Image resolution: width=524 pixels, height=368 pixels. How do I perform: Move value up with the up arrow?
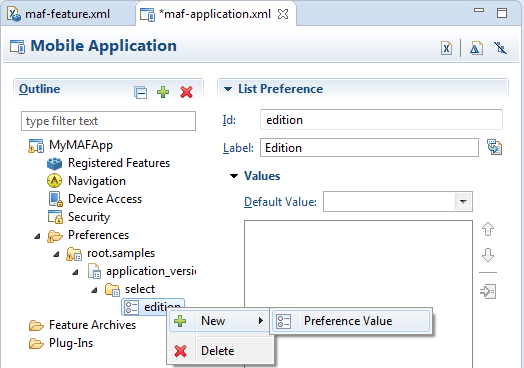[488, 229]
